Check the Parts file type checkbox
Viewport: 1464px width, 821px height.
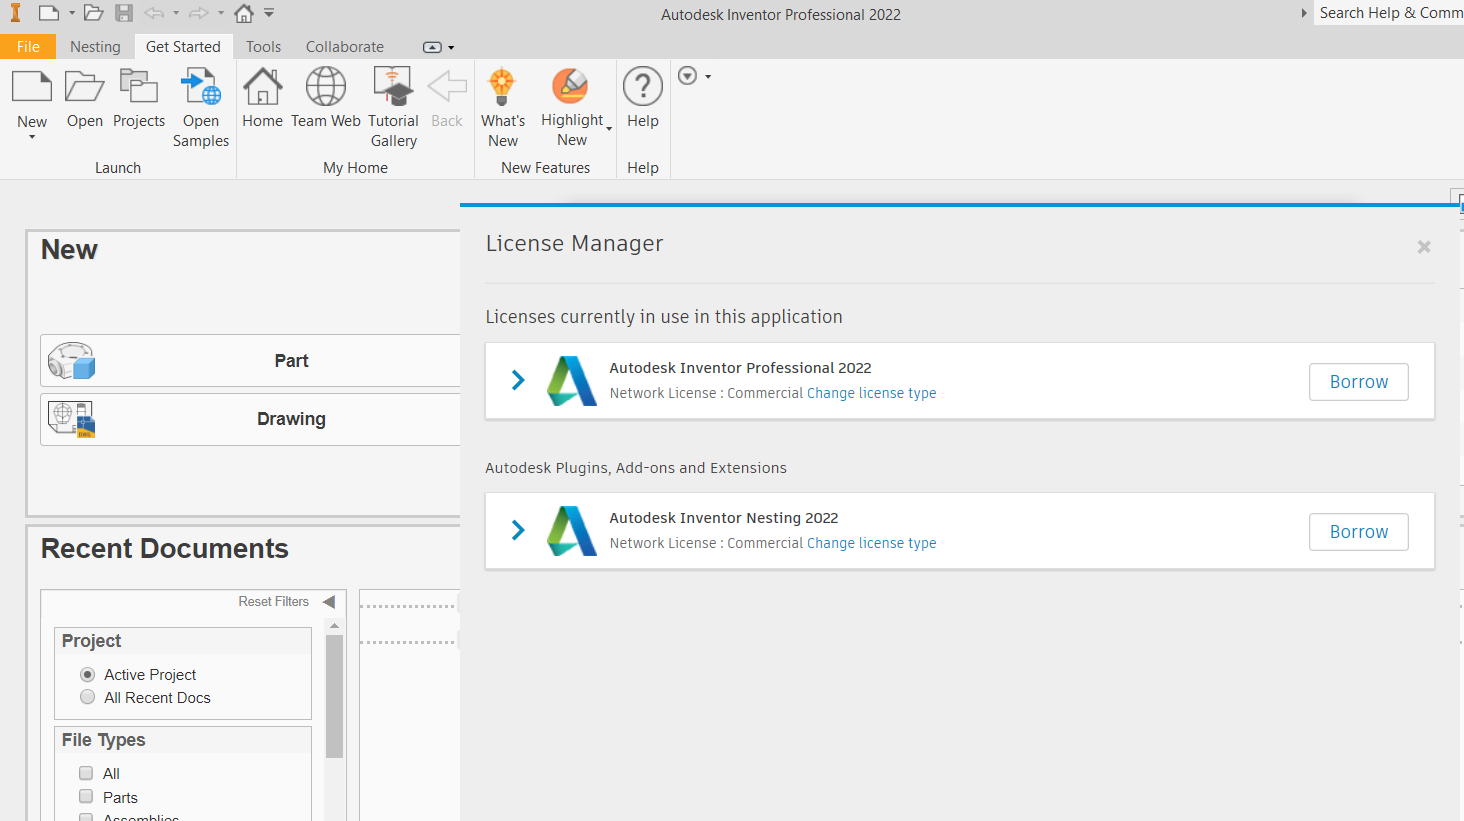(86, 797)
